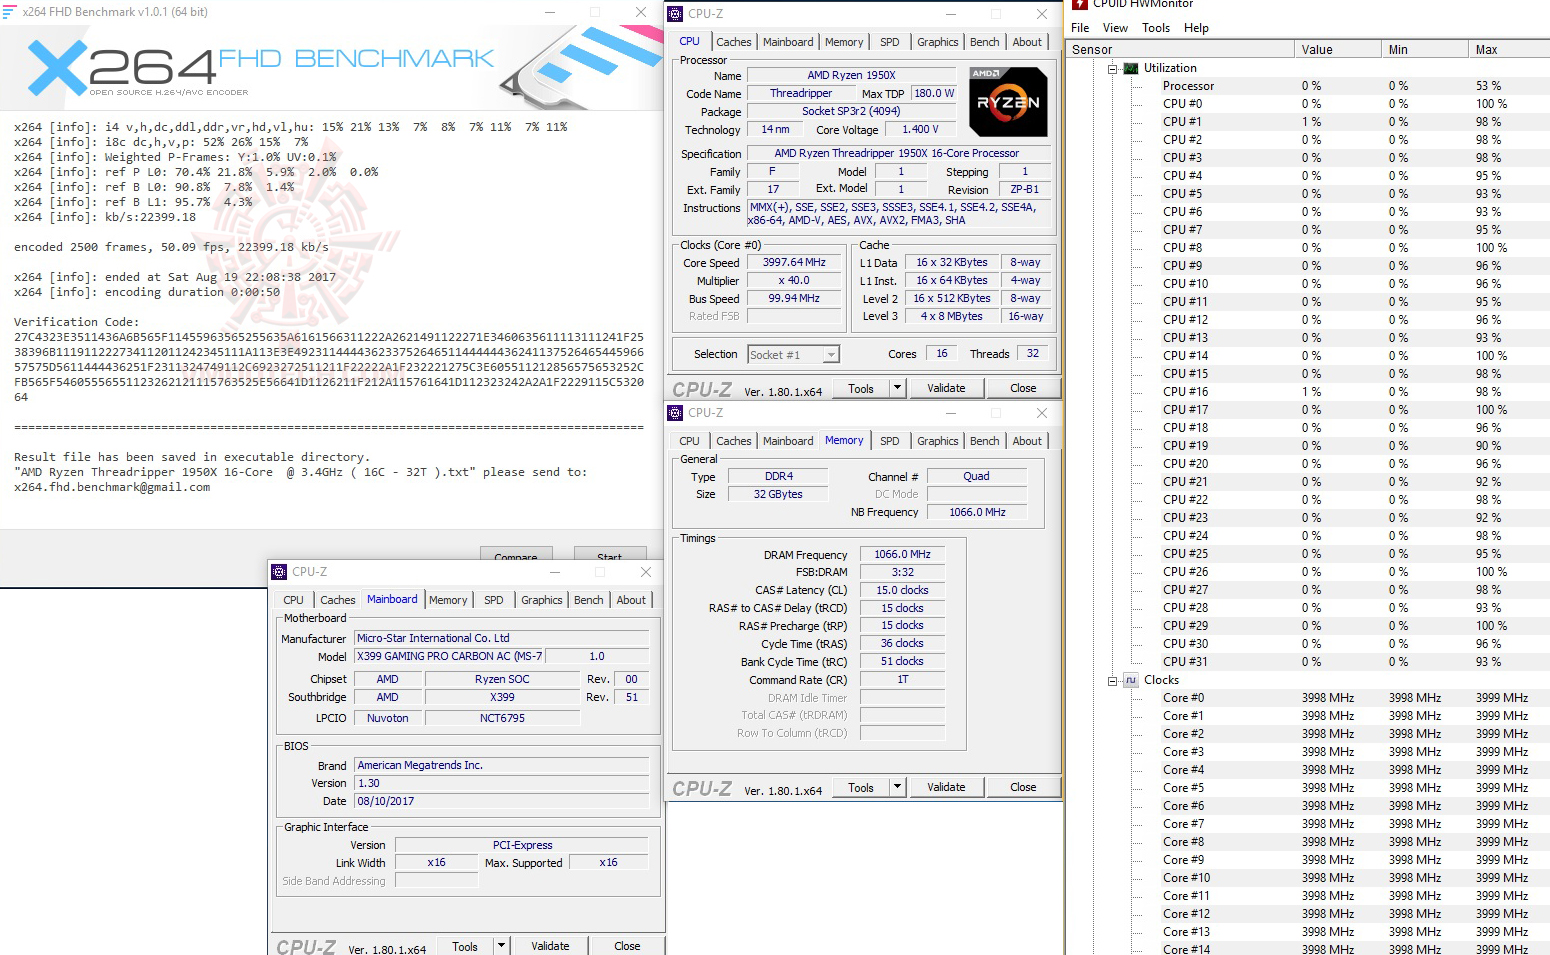Viewport: 1550px width, 955px height.
Task: Collapse the Clocks tree in HWMonitor
Action: tap(1113, 680)
